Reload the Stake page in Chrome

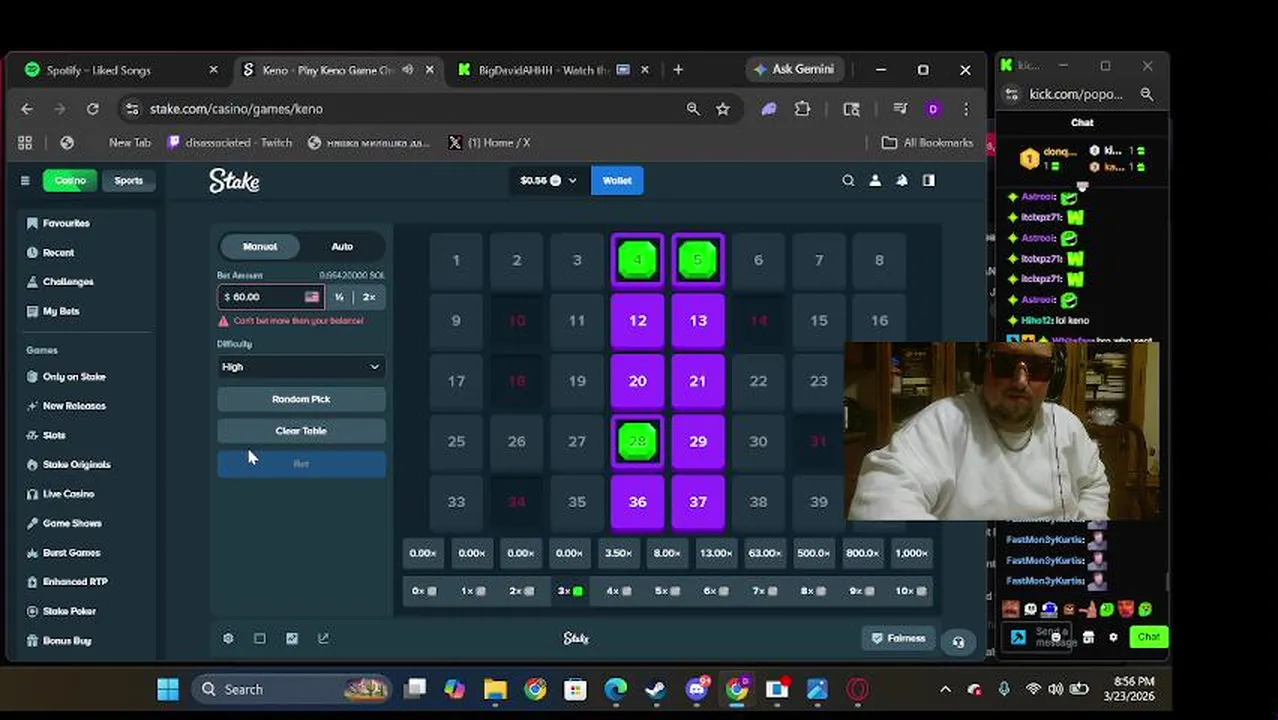click(x=93, y=109)
